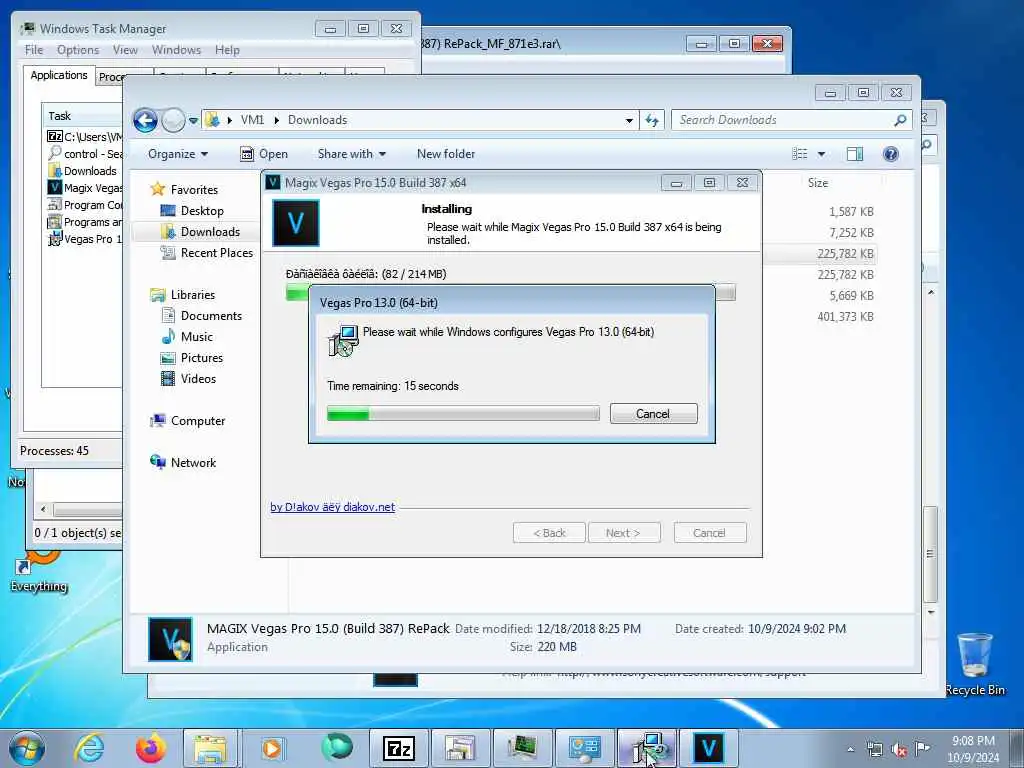Expand view options dropdown arrow
Viewport: 1024px width, 768px height.
[x=822, y=154]
